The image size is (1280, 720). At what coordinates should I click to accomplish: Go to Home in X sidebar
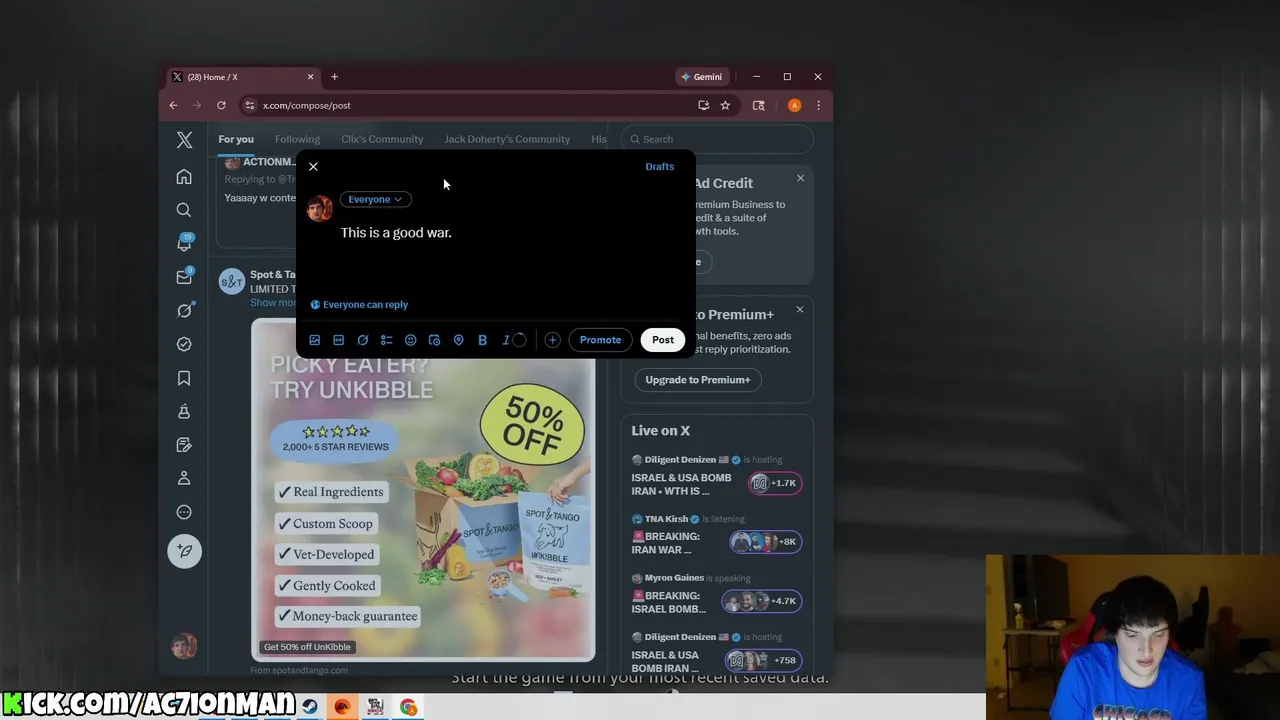tap(184, 177)
